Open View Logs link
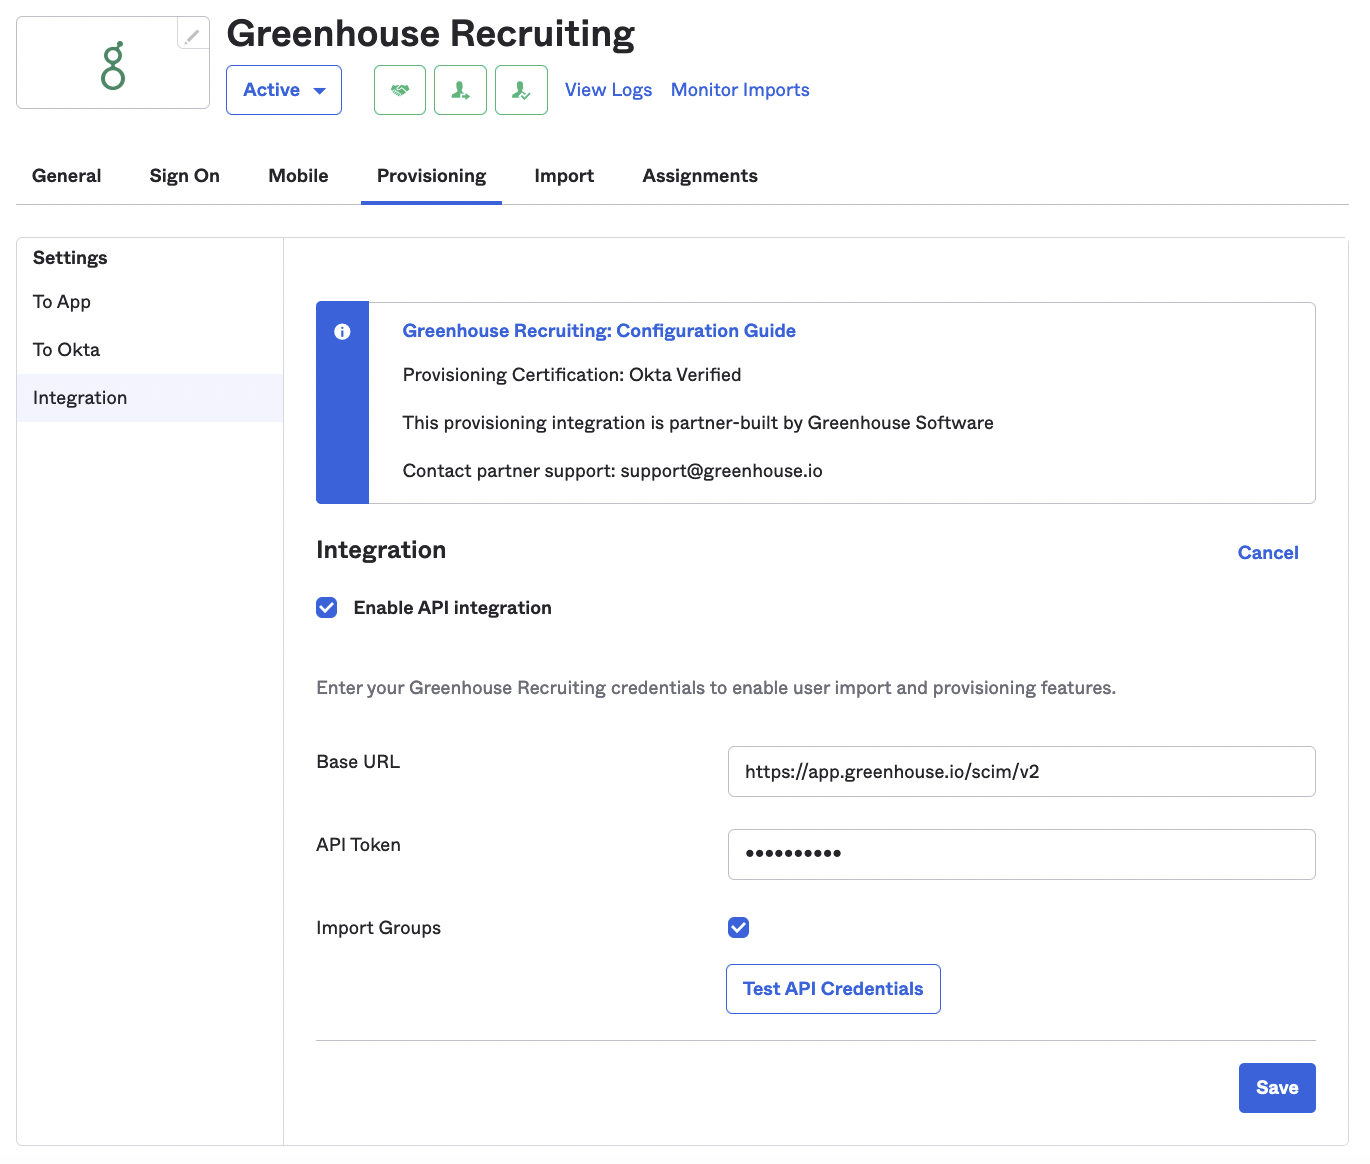 [608, 90]
